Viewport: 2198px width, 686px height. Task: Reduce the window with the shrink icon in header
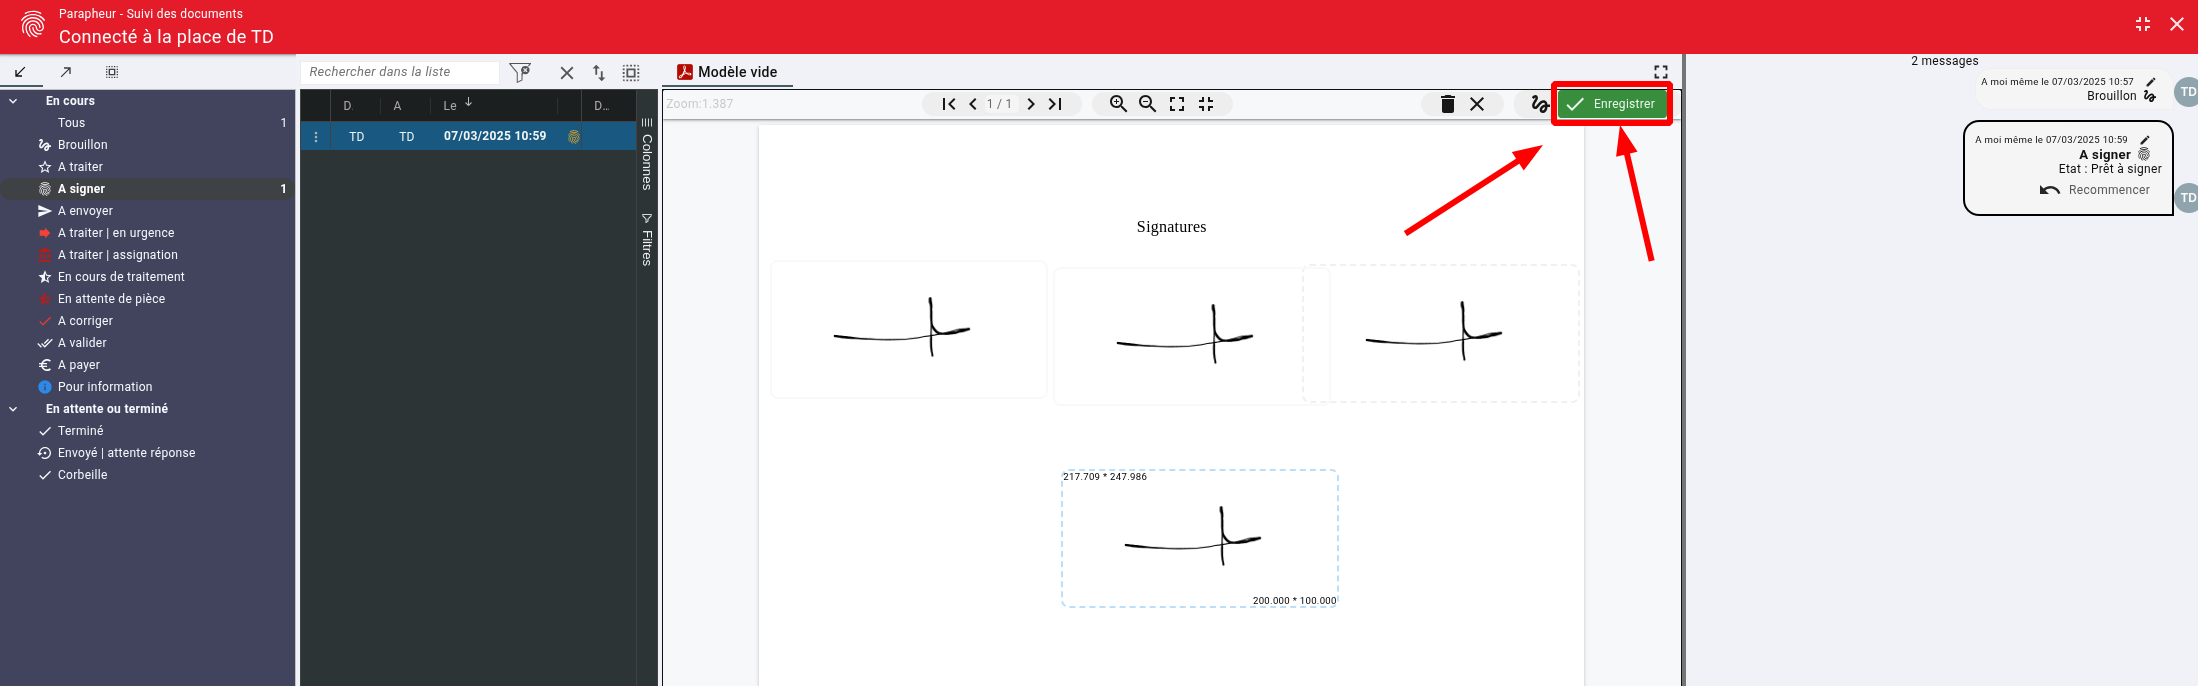[2143, 24]
